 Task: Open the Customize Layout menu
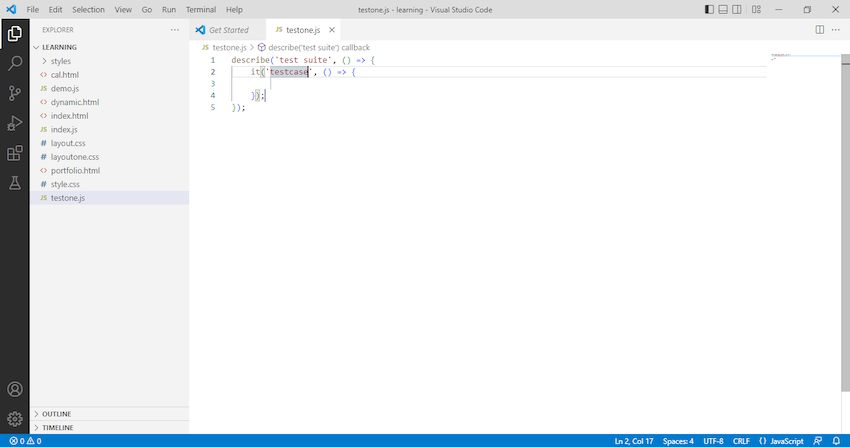click(x=756, y=9)
